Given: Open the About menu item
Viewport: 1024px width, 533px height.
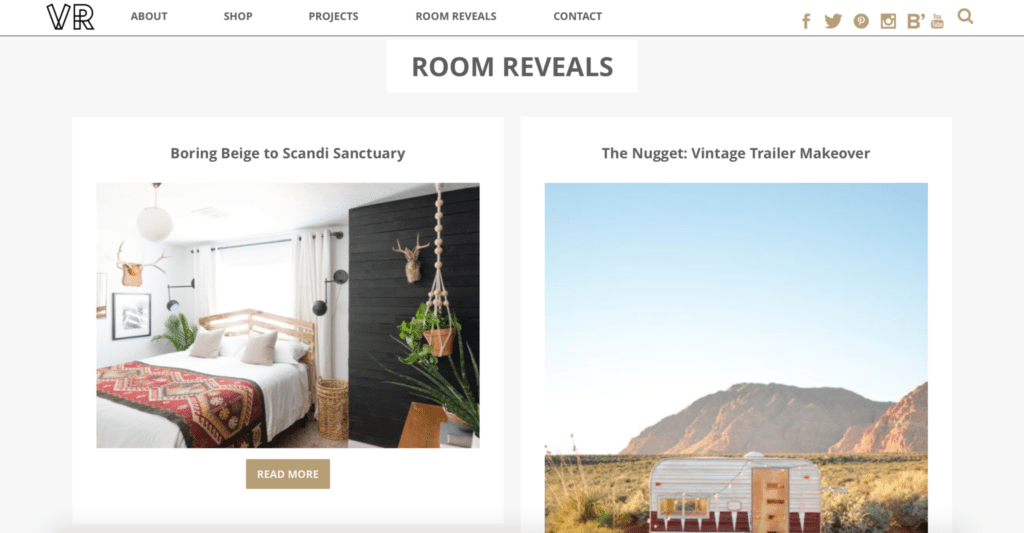Looking at the screenshot, I should pos(149,16).
